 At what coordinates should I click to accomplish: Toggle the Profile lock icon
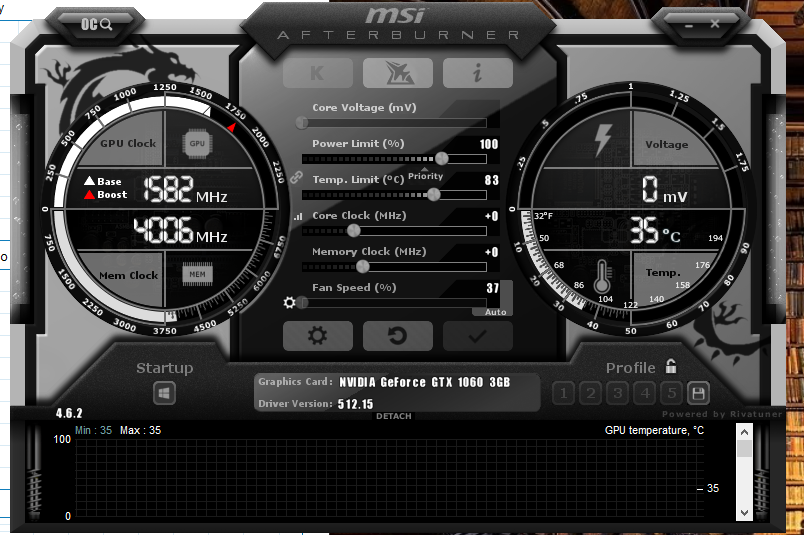[671, 366]
